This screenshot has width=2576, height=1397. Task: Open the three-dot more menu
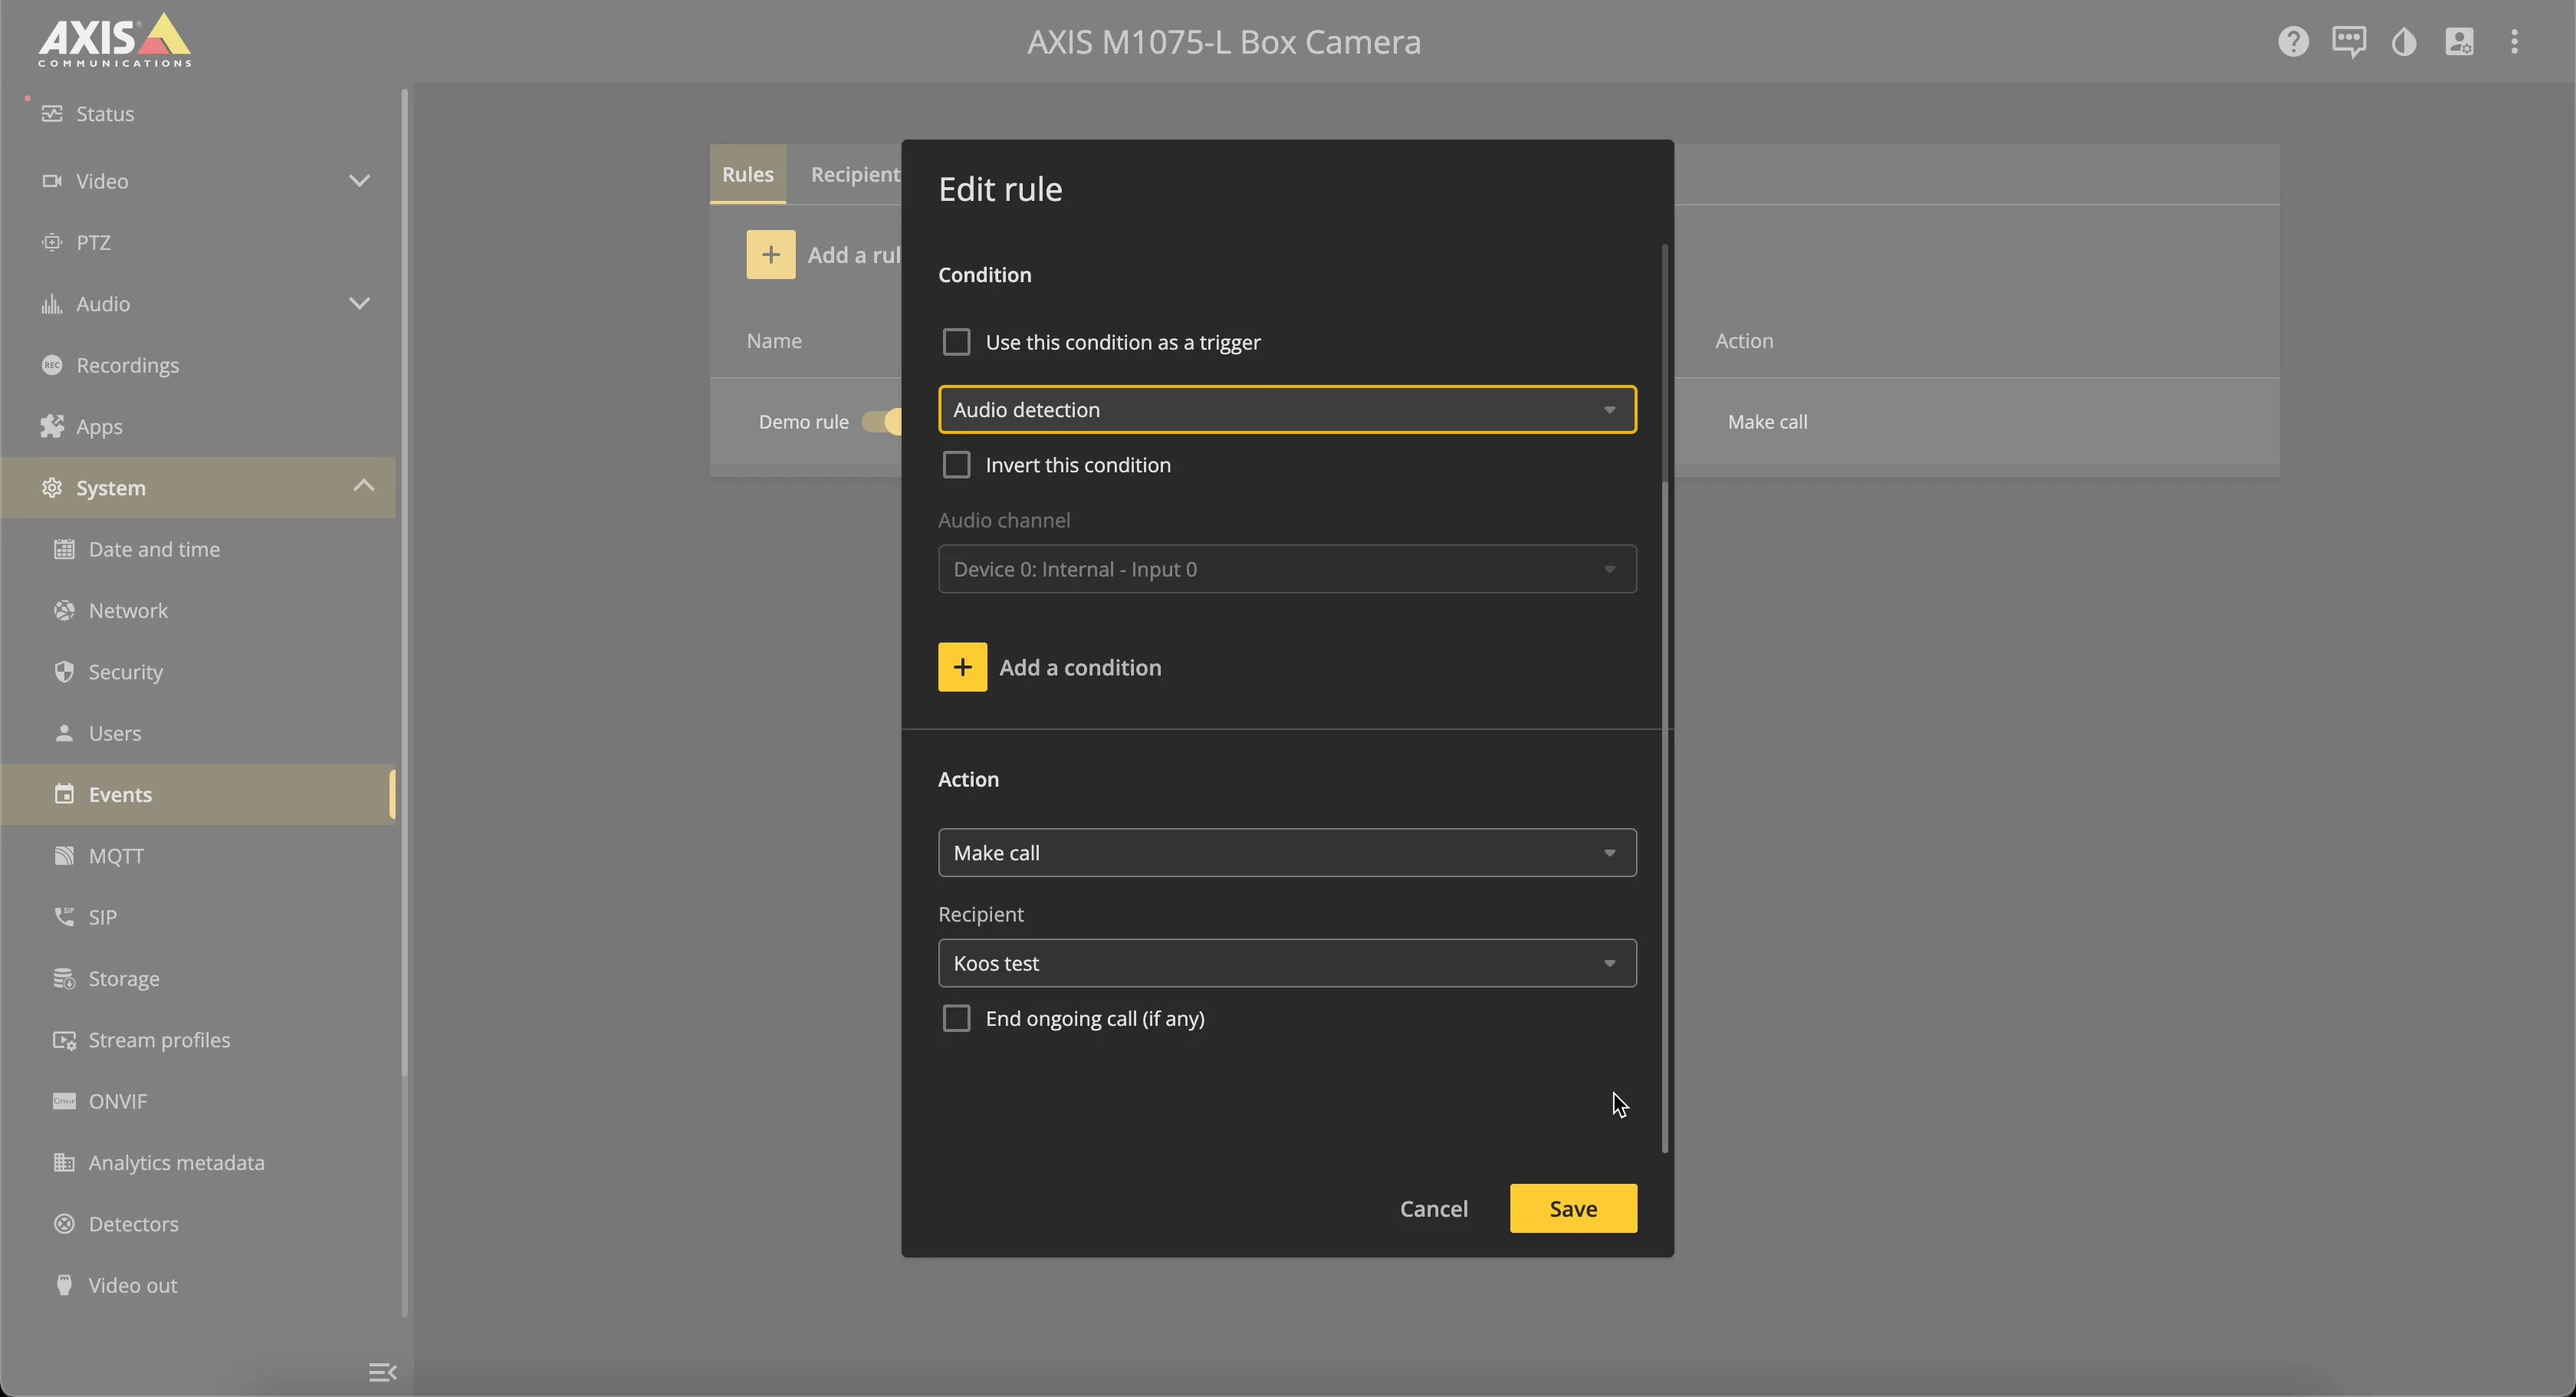point(2514,41)
